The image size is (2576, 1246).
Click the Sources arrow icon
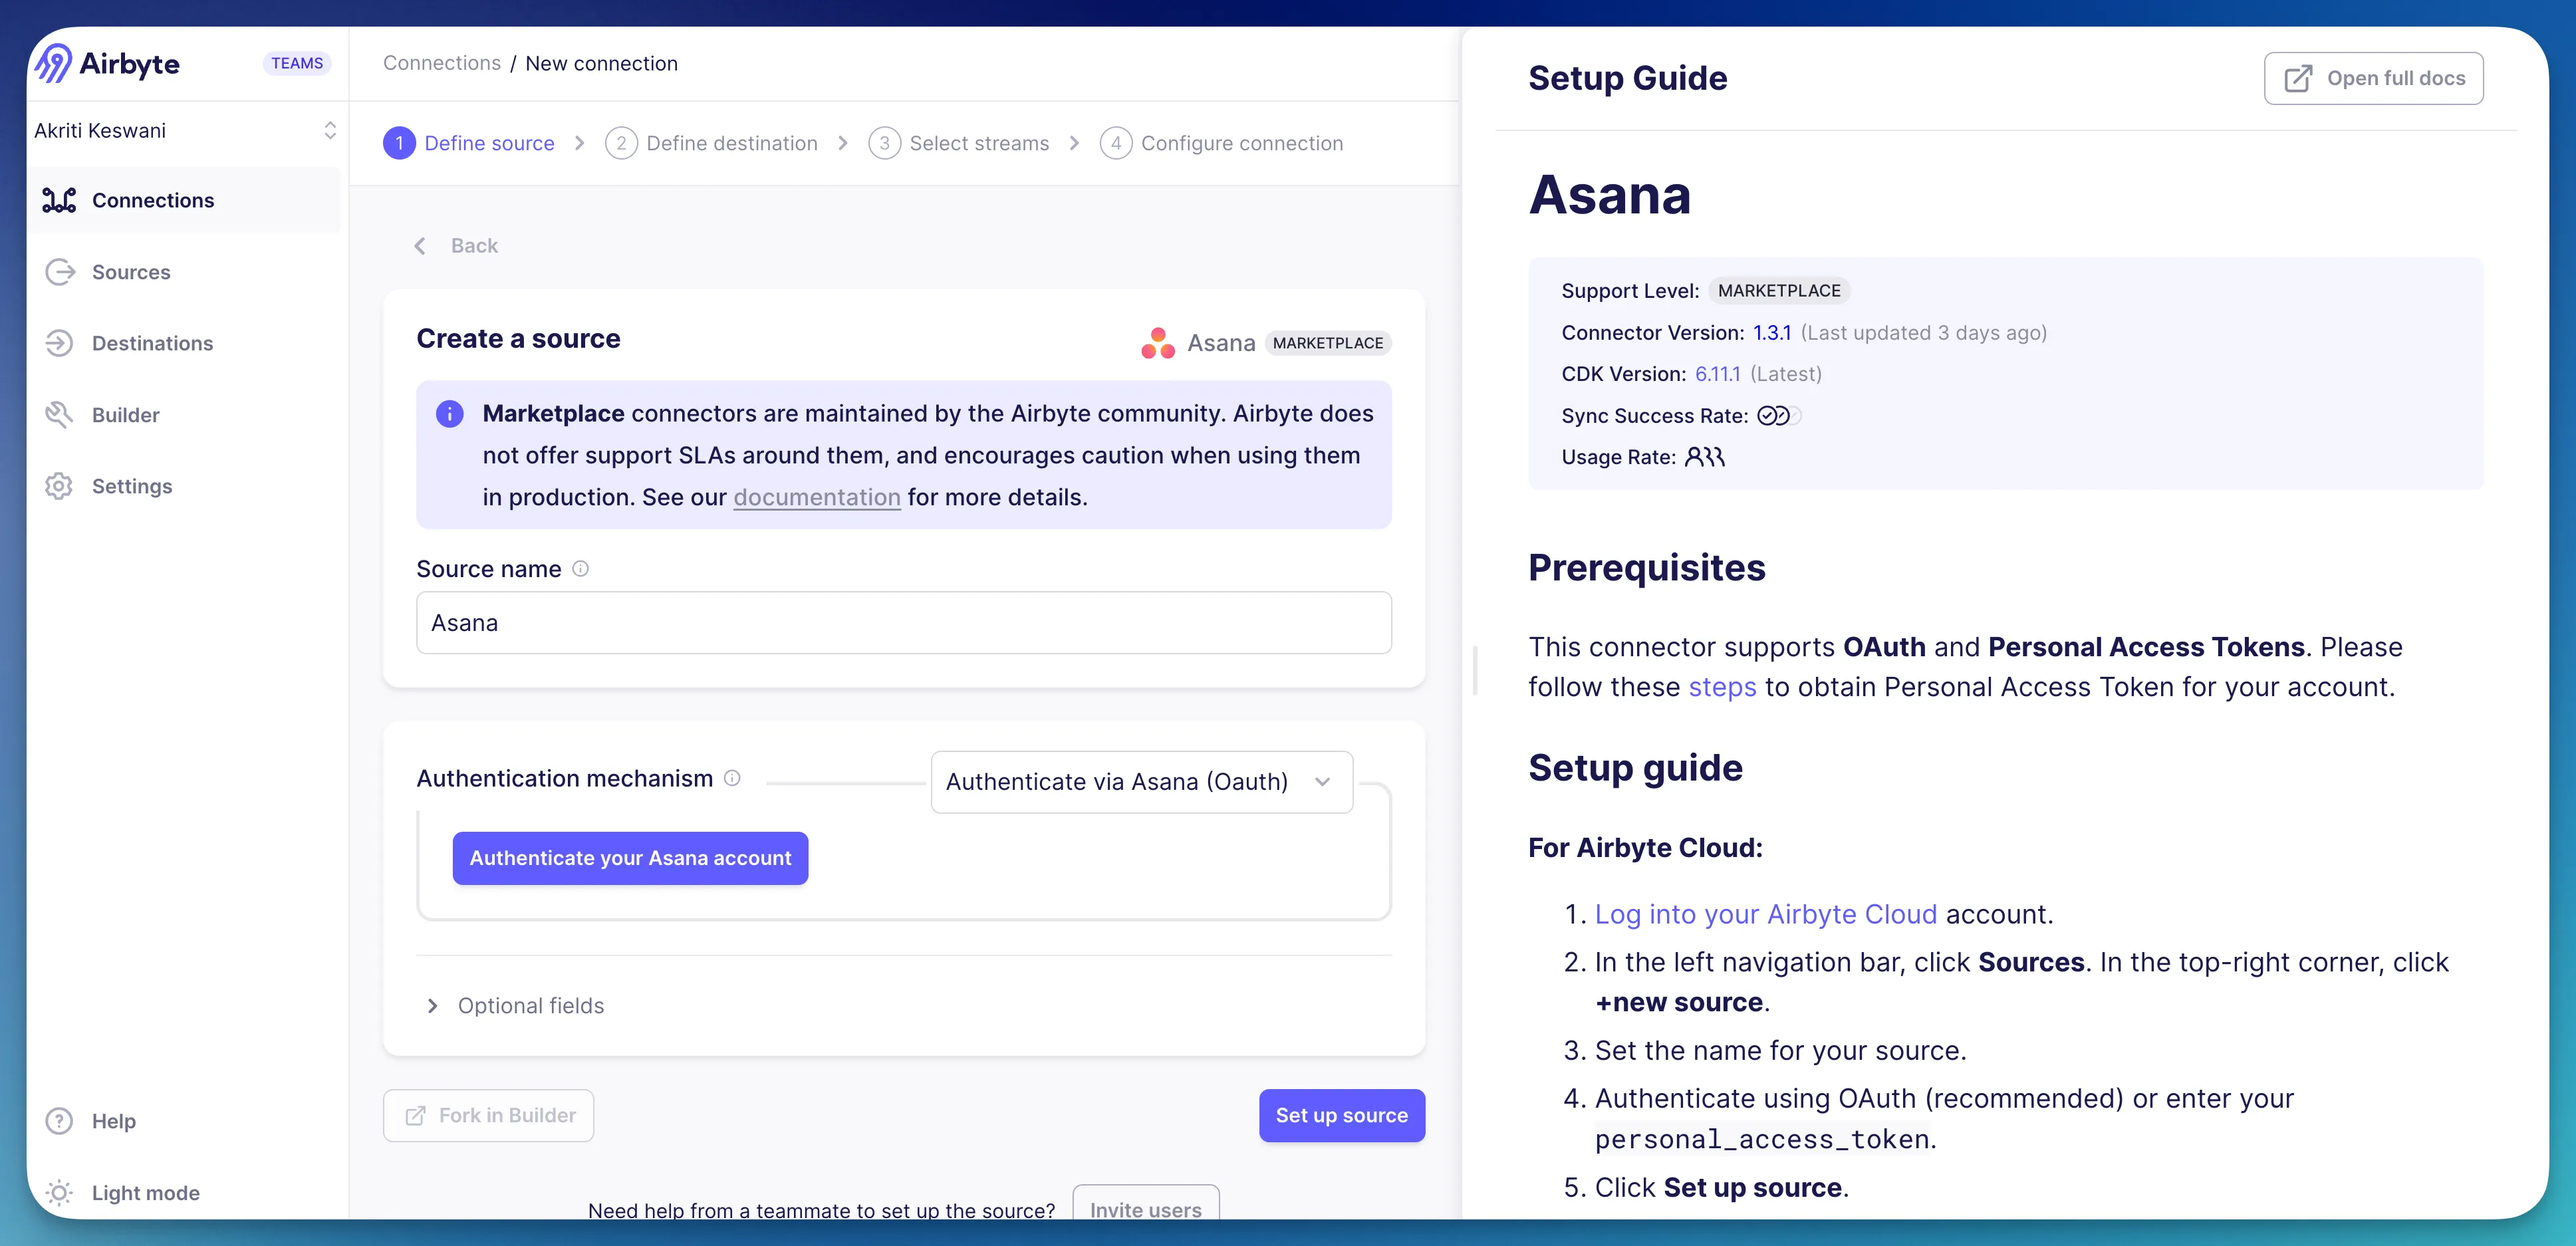coord(59,272)
